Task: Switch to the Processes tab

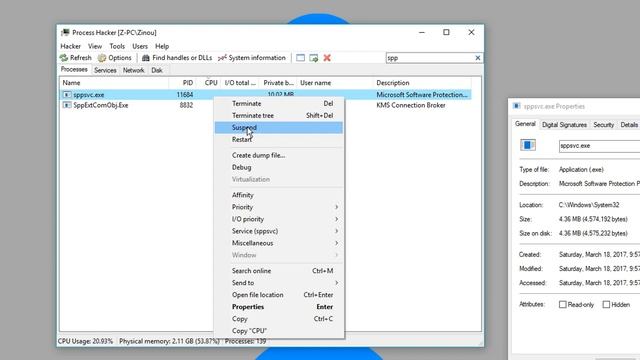Action: 74,69
